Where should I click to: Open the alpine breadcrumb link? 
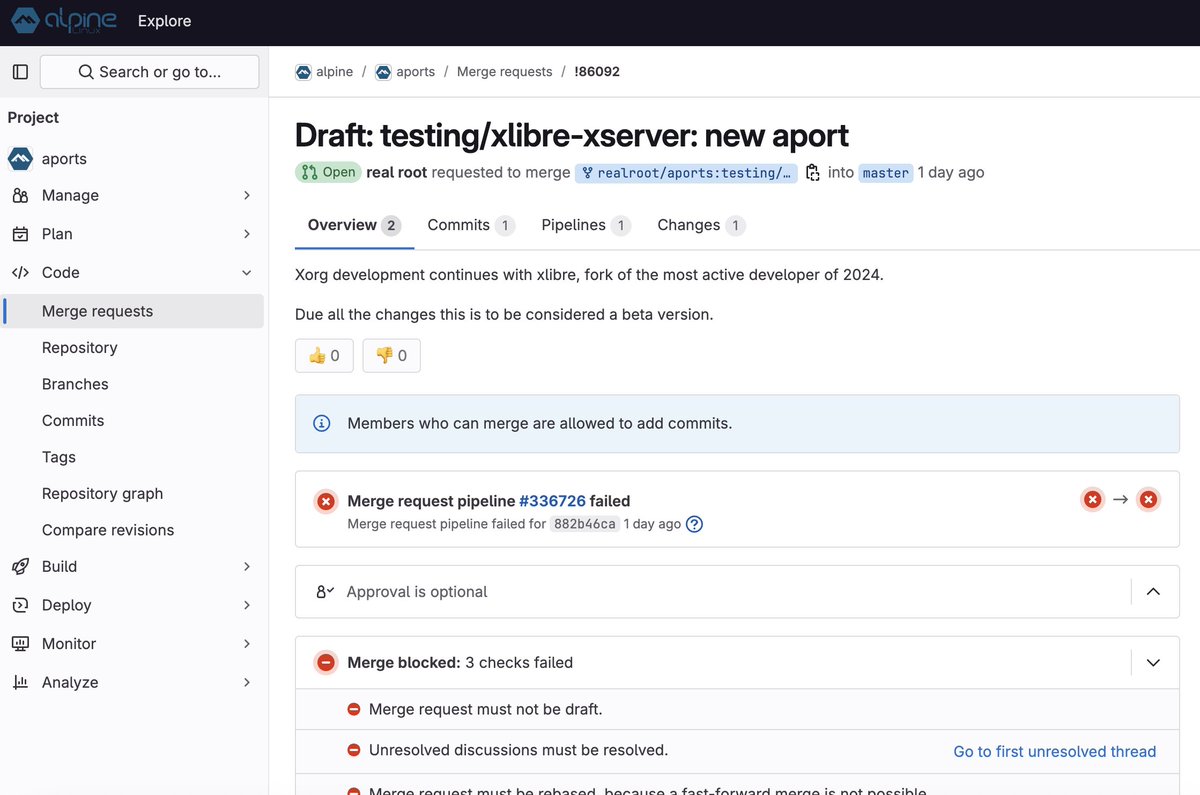tap(334, 72)
